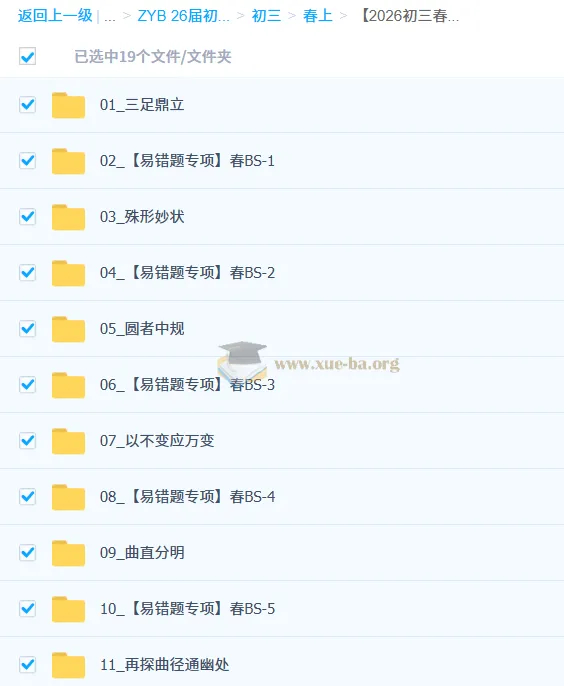Image resolution: width=564 pixels, height=686 pixels.
Task: Click 返回上一级 to go back
Action: pos(55,16)
